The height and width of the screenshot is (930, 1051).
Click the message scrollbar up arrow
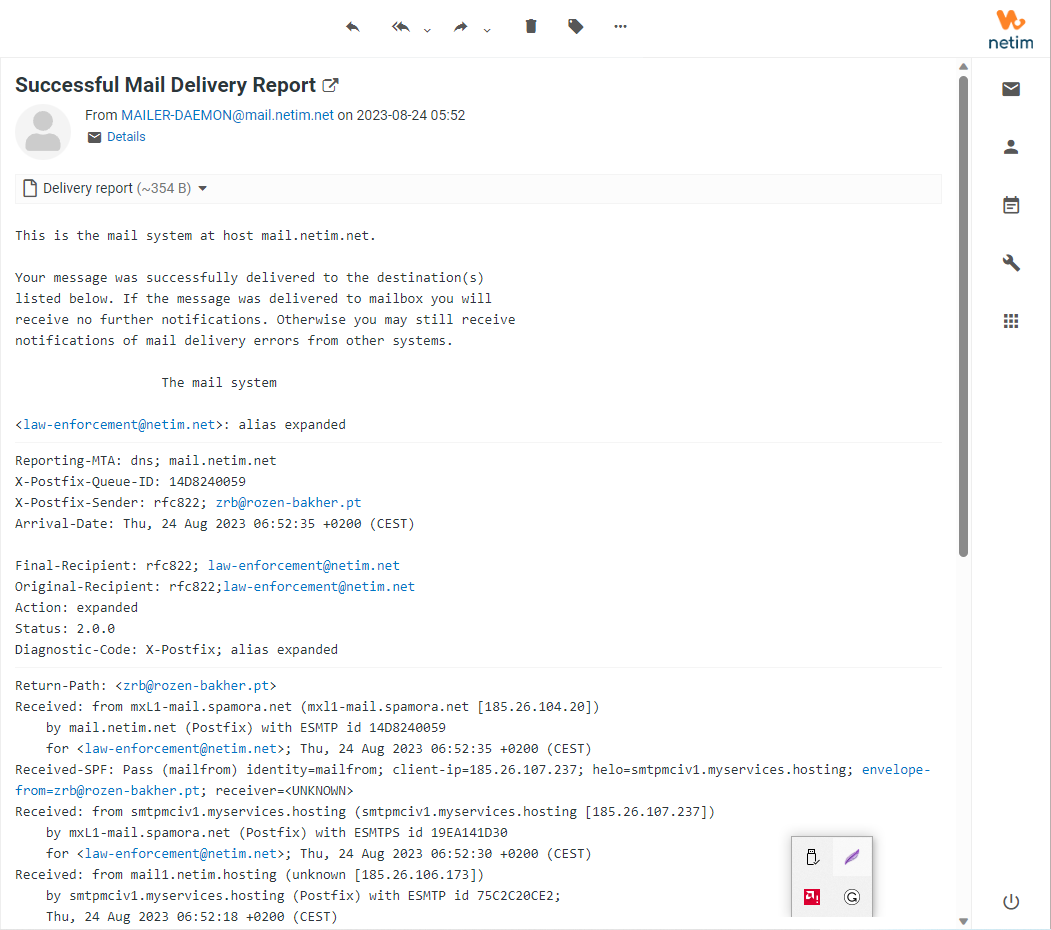(963, 66)
